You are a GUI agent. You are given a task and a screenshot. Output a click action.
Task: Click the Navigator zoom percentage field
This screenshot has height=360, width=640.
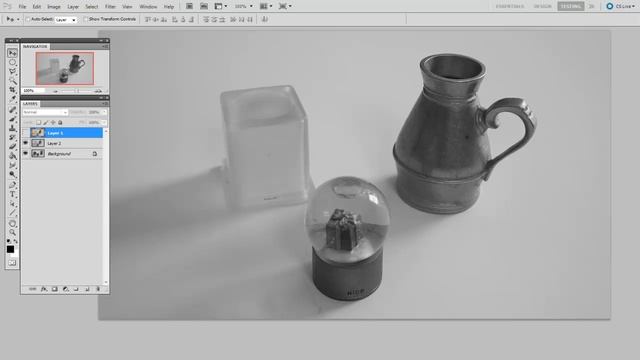point(33,91)
